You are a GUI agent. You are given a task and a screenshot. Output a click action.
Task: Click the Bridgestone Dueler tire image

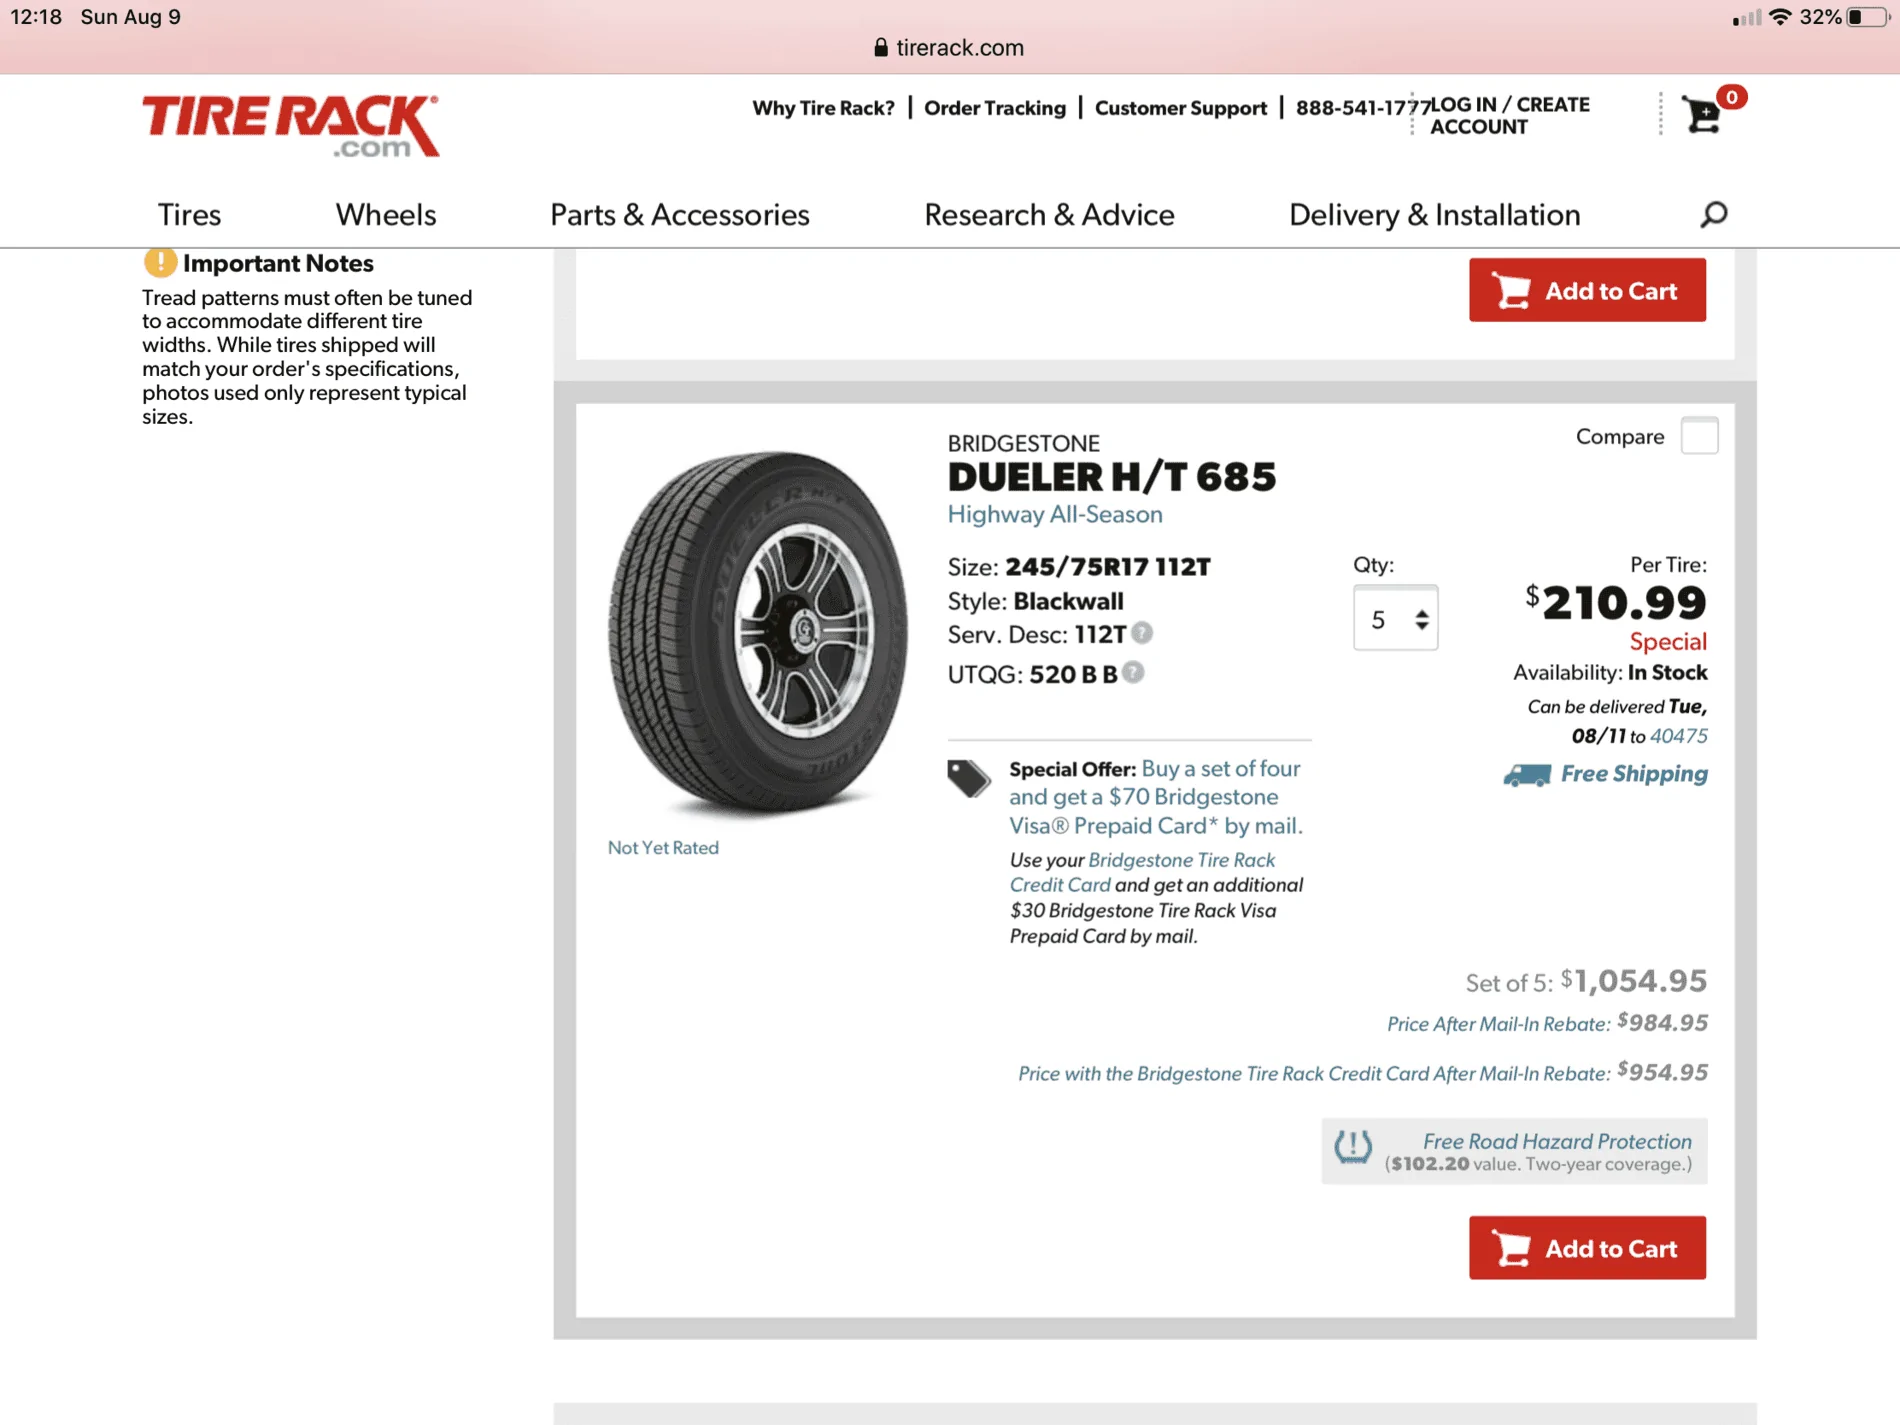[758, 632]
